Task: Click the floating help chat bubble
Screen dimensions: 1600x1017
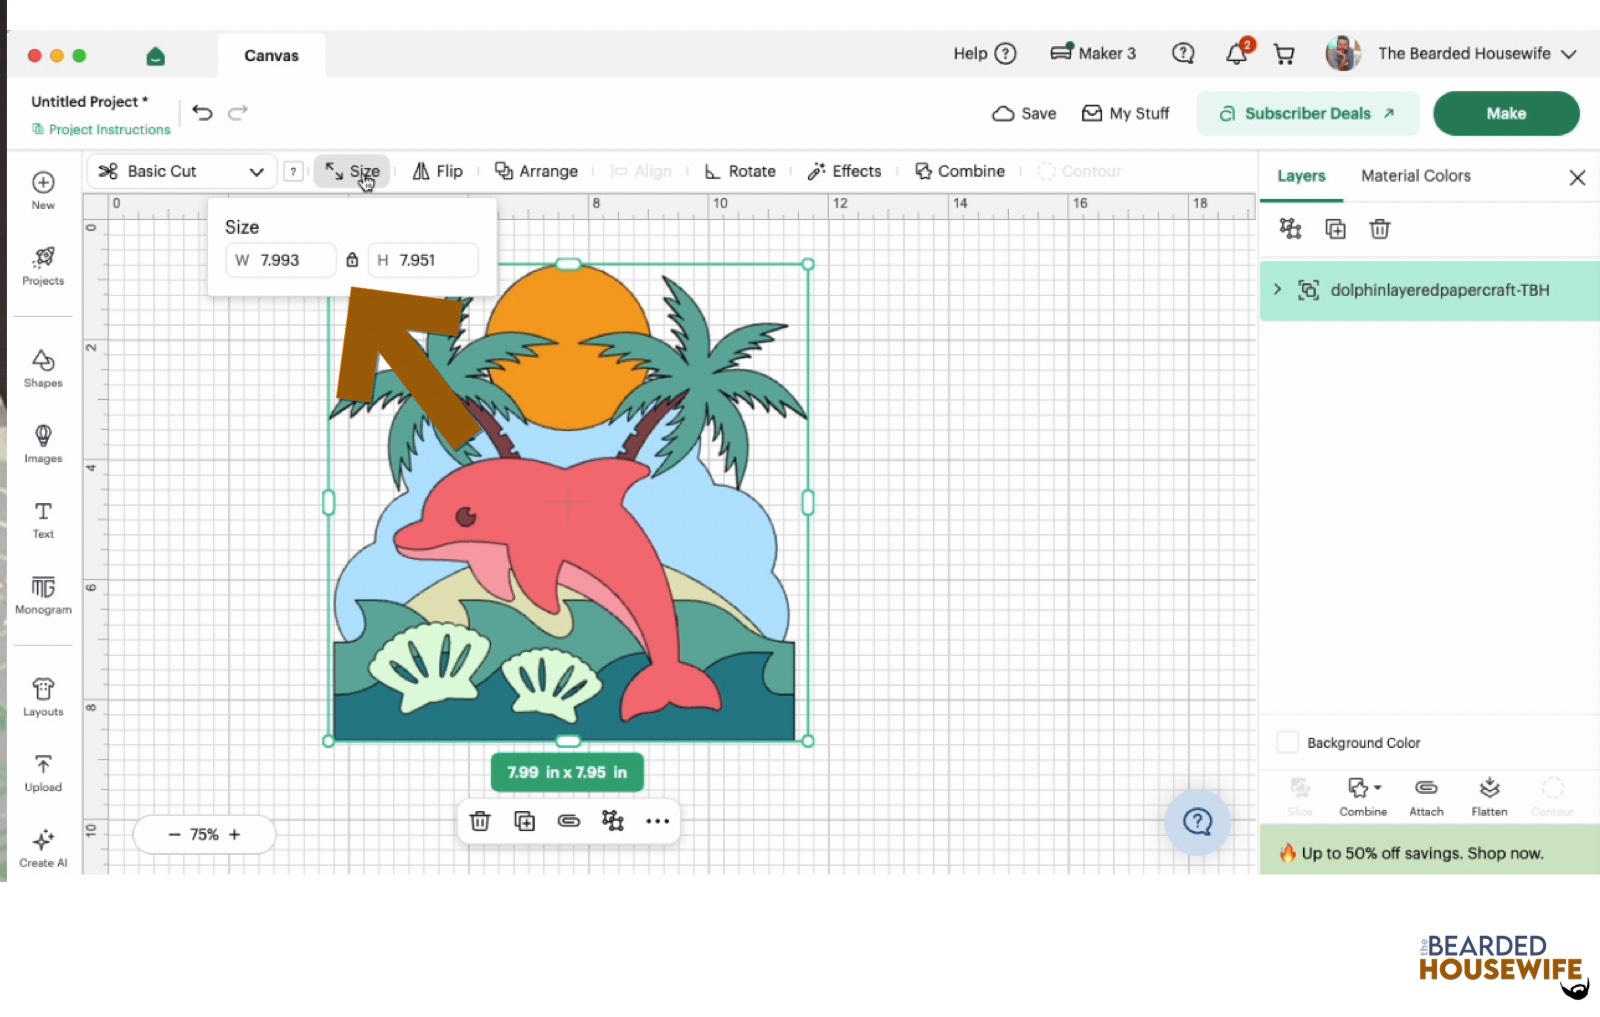Action: [x=1197, y=822]
